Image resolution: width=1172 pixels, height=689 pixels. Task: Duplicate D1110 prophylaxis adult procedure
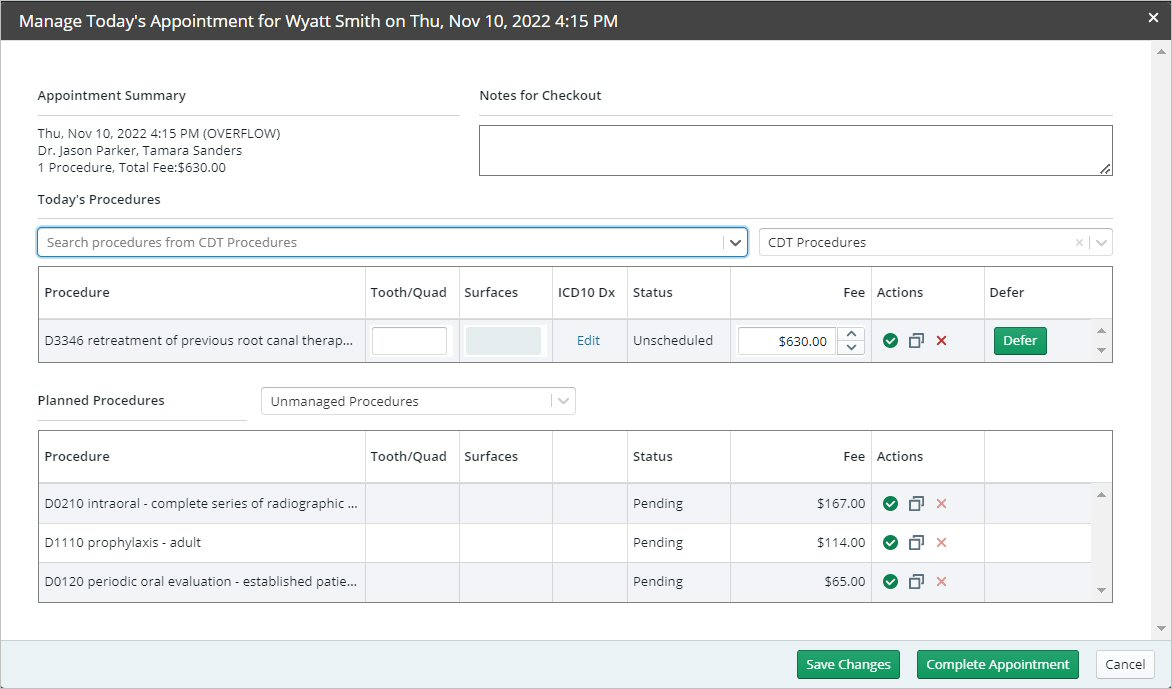click(916, 543)
